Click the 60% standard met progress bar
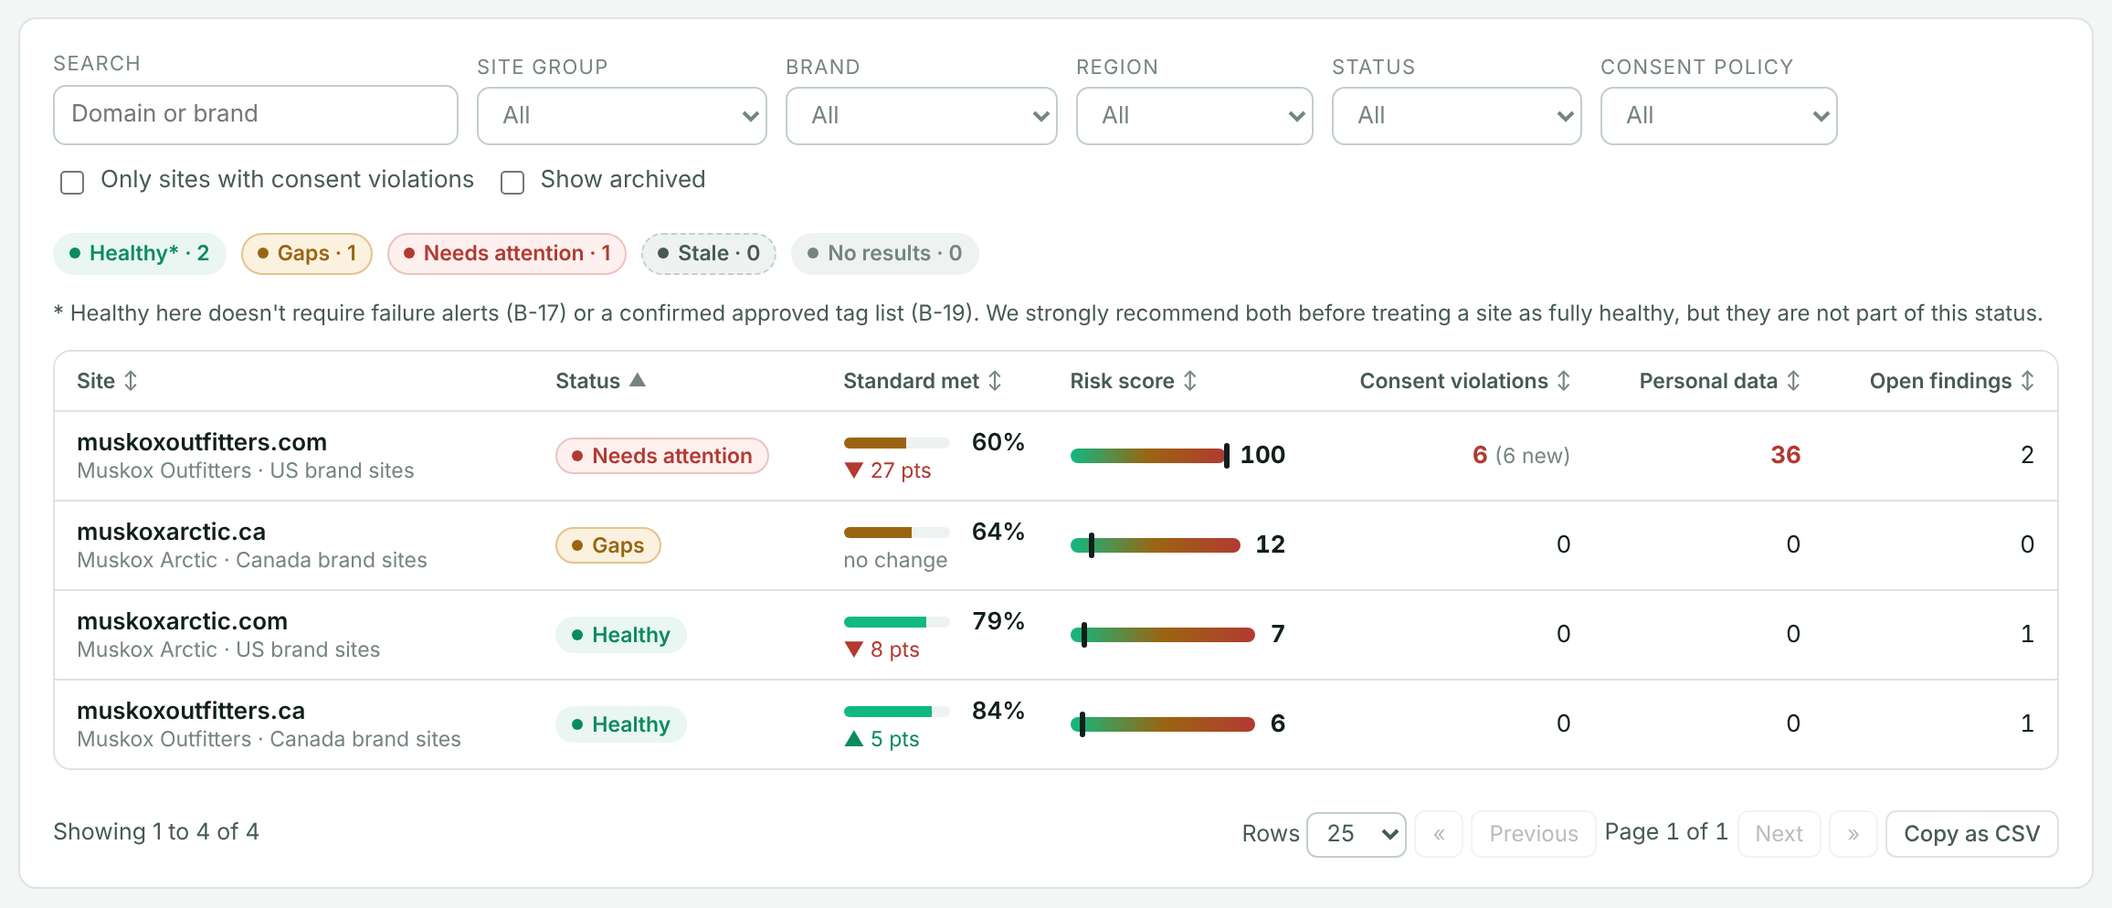Viewport: 2112px width, 908px height. click(x=896, y=443)
